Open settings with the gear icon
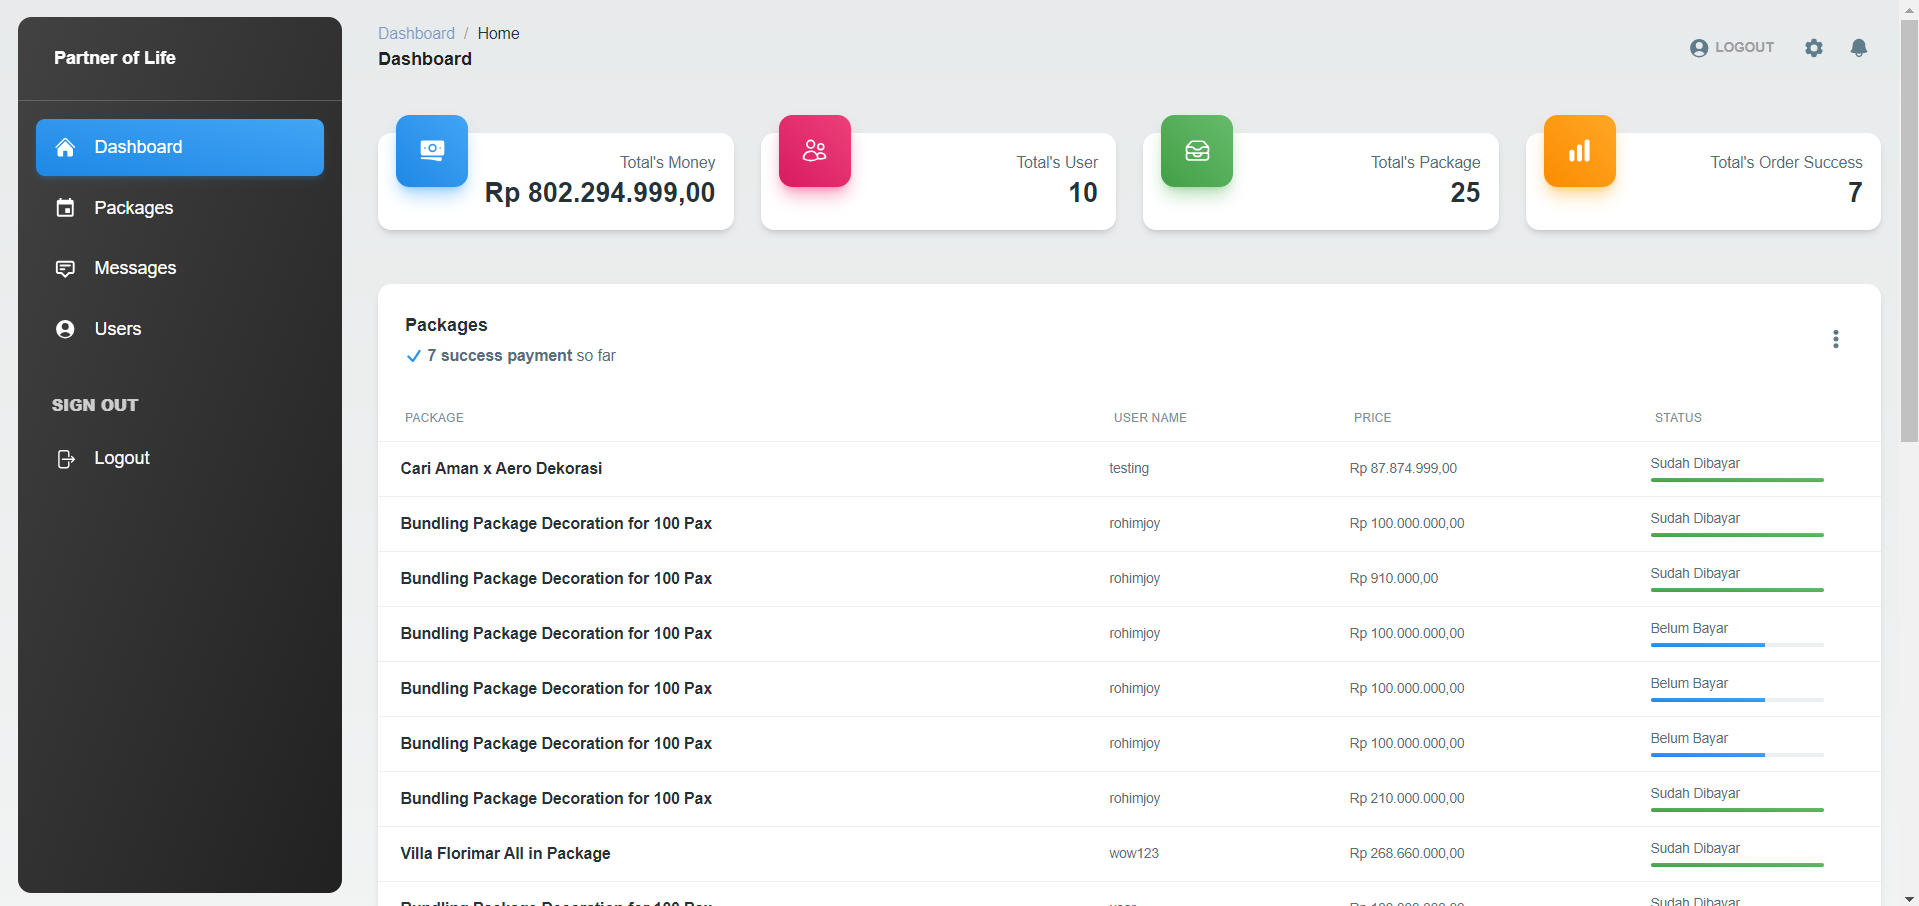Viewport: 1919px width, 906px height. coord(1814,47)
